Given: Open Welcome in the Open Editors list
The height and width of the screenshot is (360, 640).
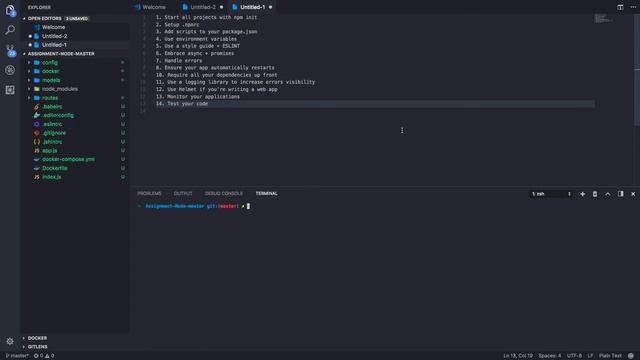Looking at the screenshot, I should (x=53, y=27).
